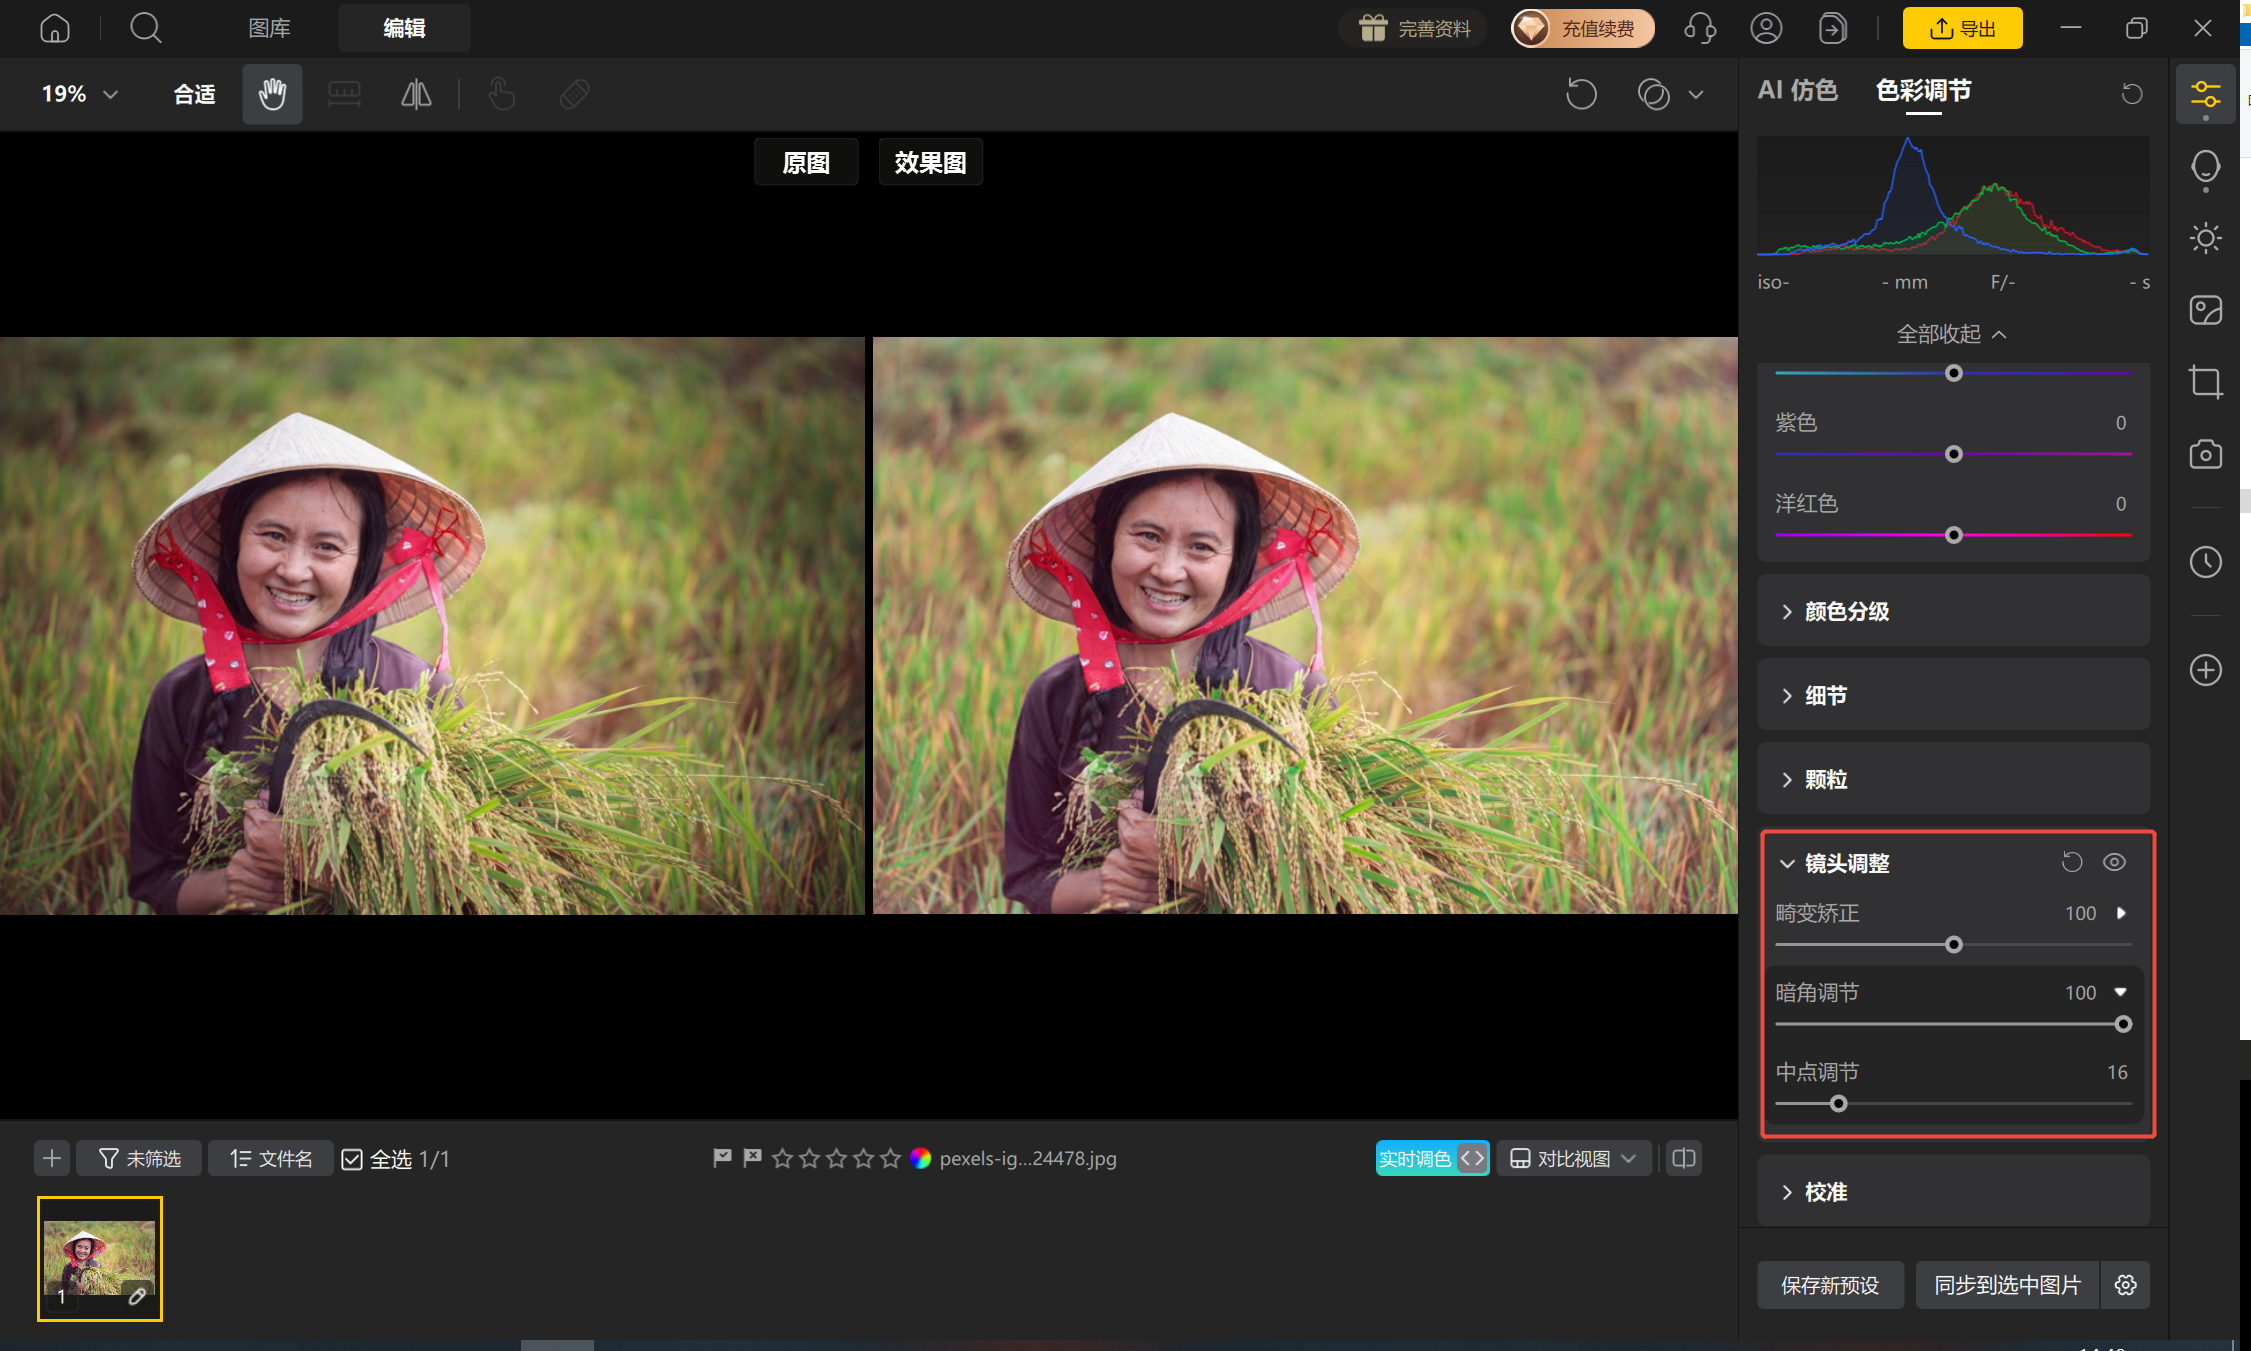Image resolution: width=2251 pixels, height=1351 pixels.
Task: Open the camera snapshot panel
Action: 2205,454
